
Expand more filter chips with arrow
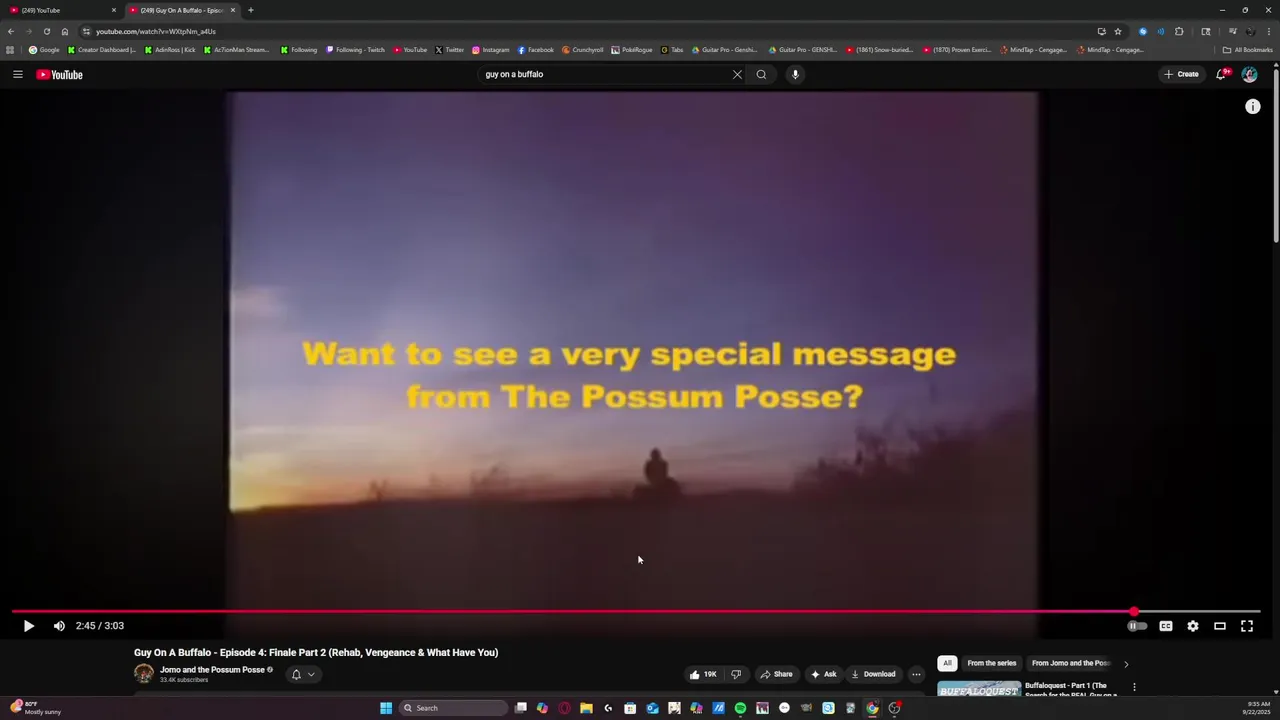[x=1126, y=663]
